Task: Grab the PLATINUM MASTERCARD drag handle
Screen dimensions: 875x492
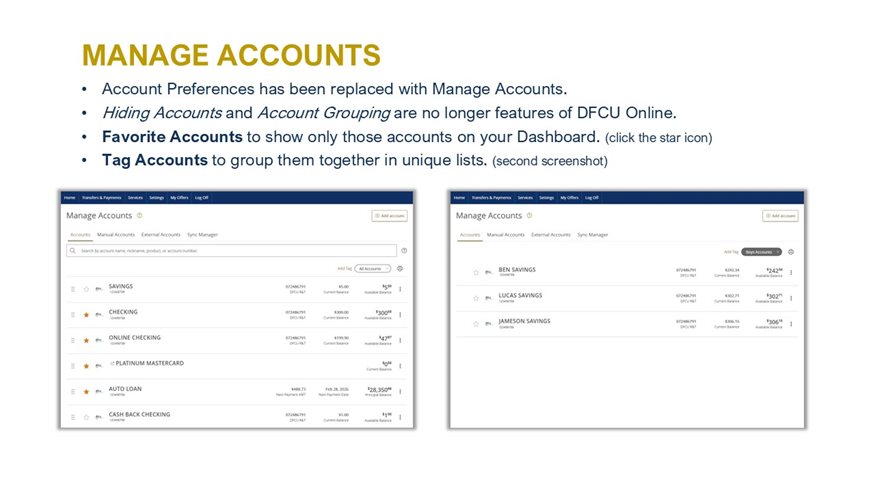Action: 73,366
